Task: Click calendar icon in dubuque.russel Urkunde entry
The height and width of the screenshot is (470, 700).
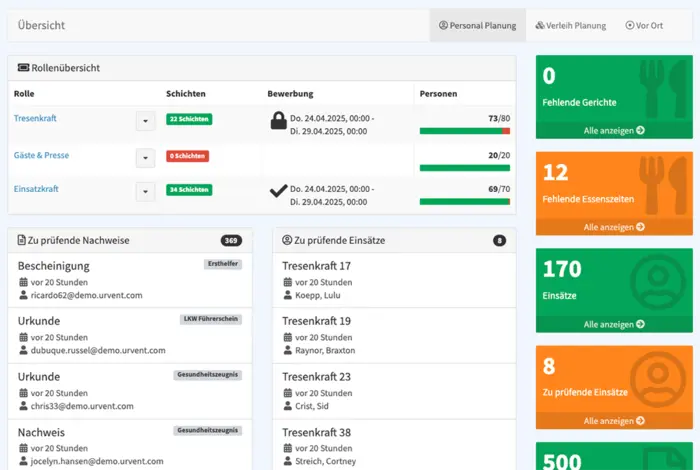Action: tap(23, 337)
